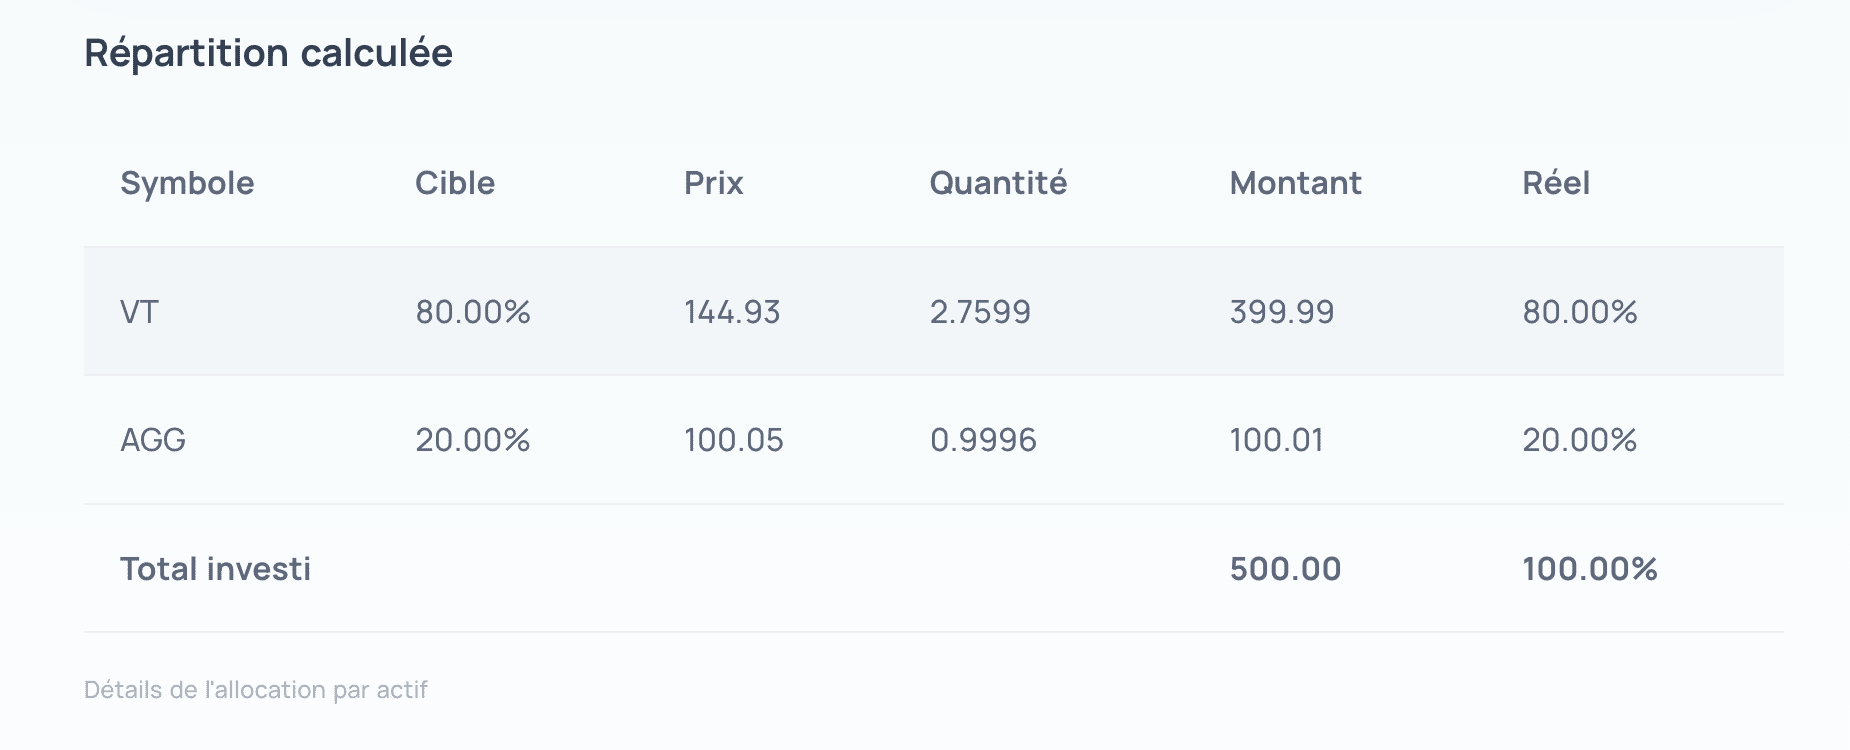Select the Quantité column header
This screenshot has width=1850, height=750.
click(998, 183)
